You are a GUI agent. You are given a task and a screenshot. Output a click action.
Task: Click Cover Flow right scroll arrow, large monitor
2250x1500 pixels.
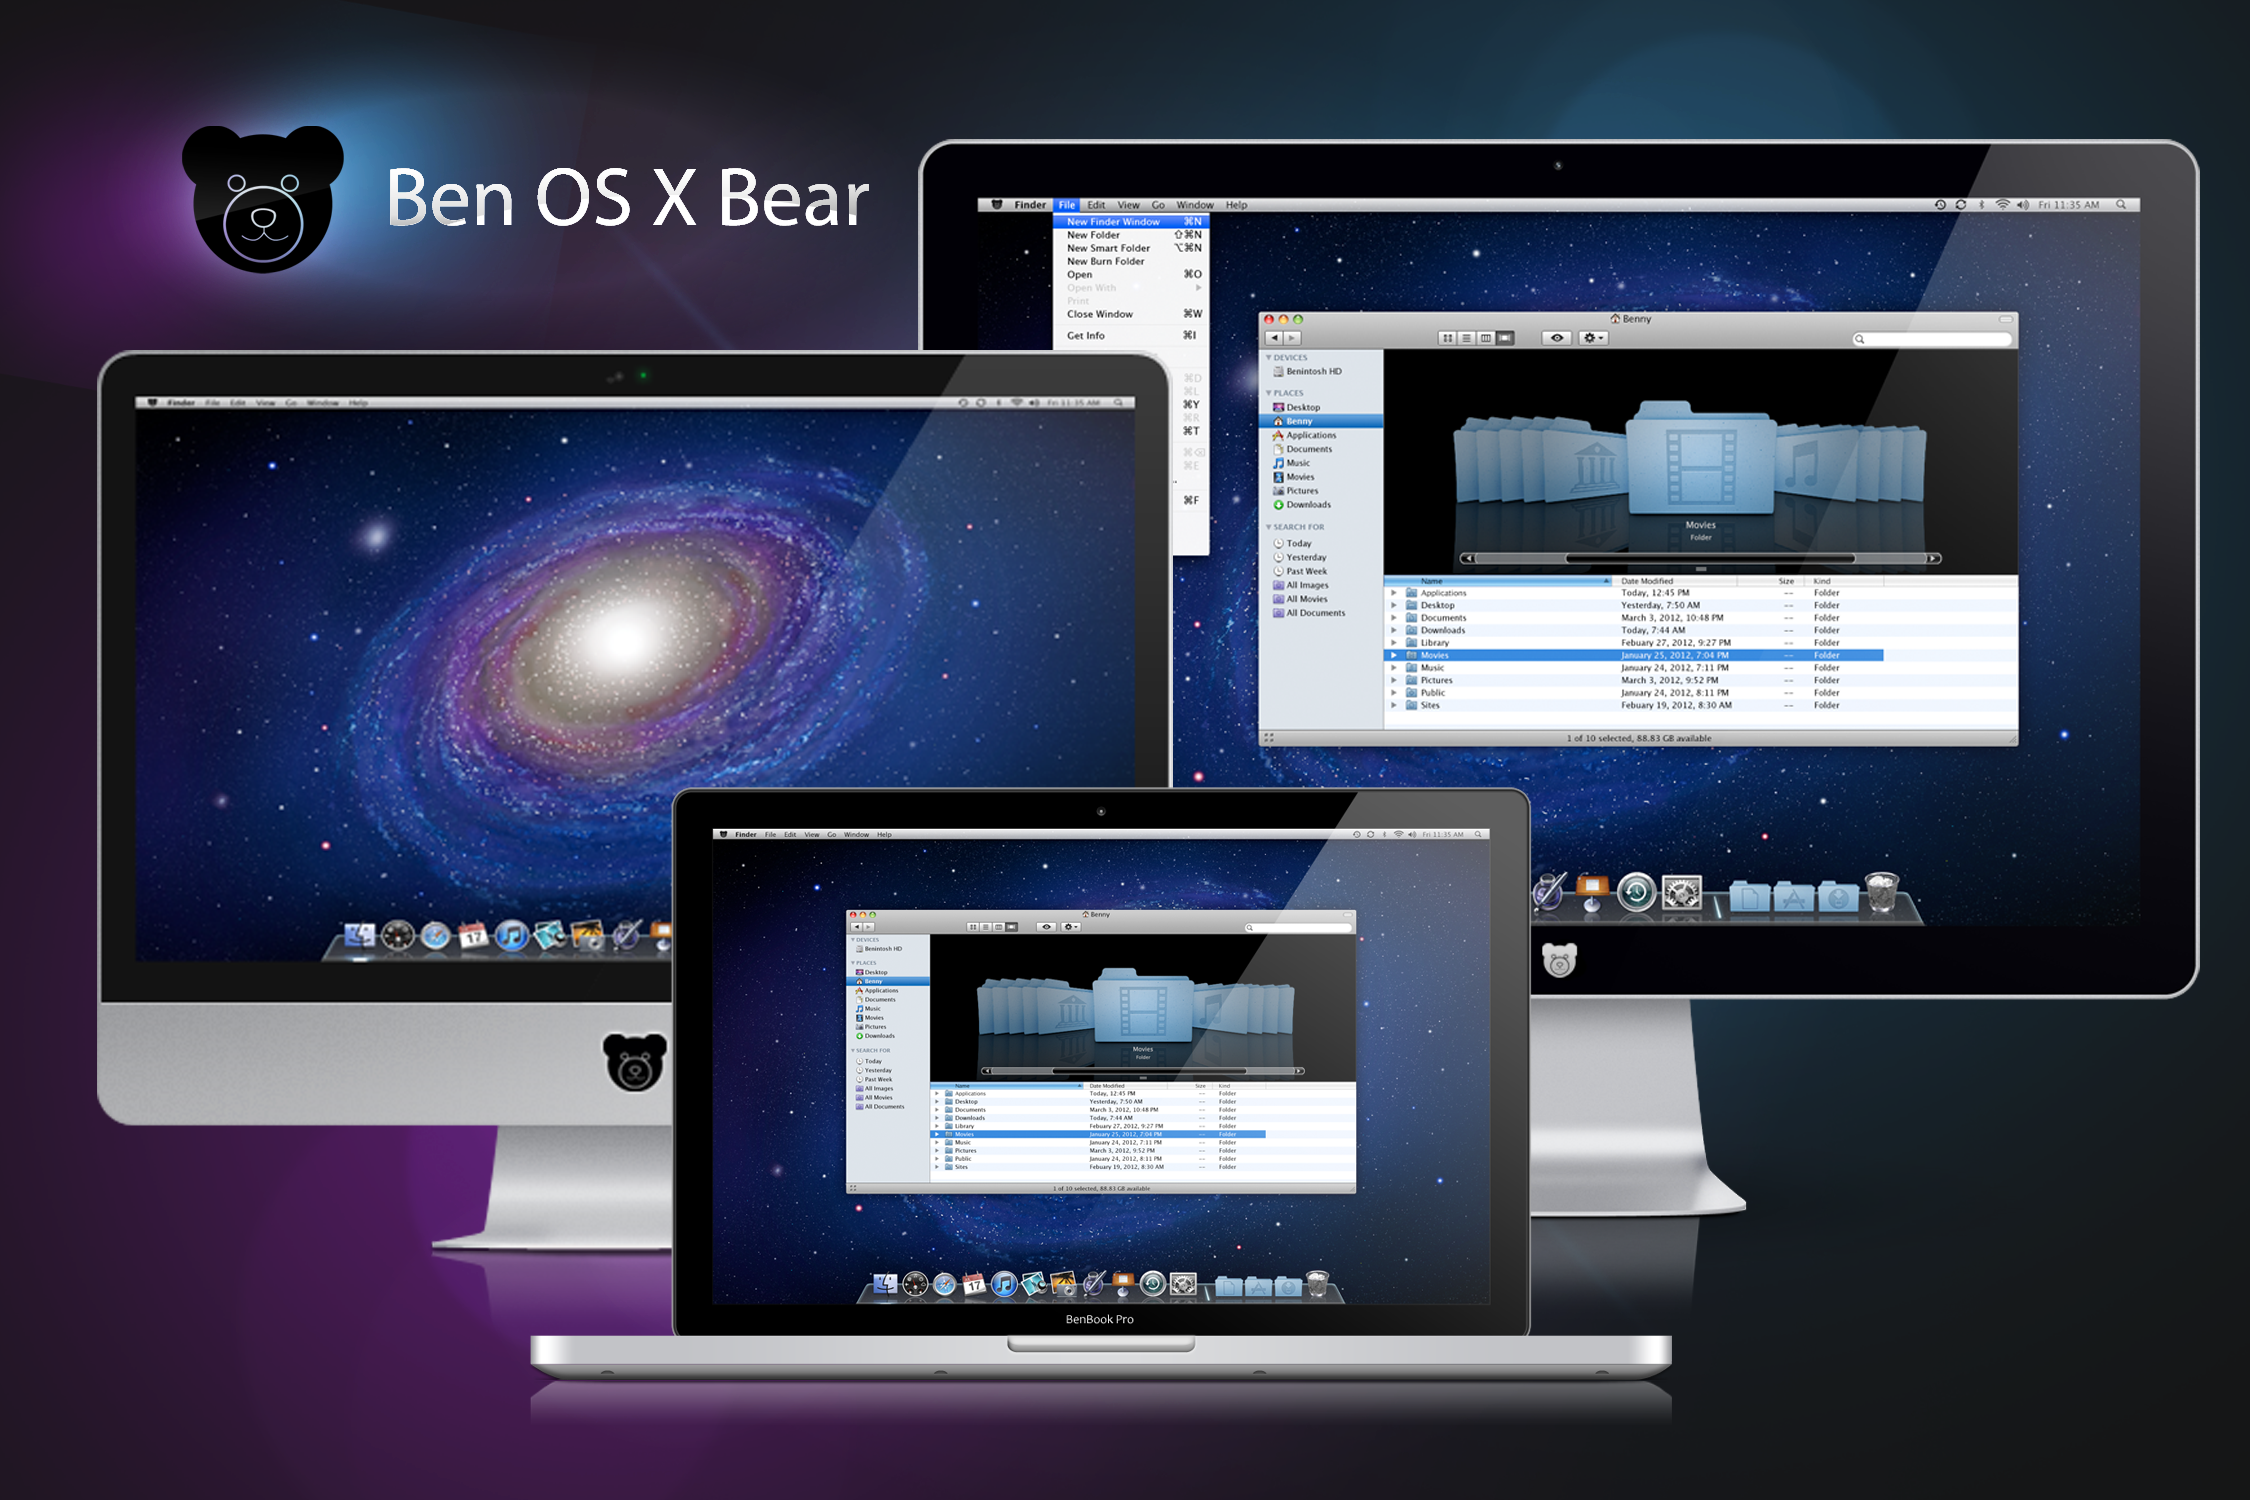pyautogui.click(x=1934, y=559)
